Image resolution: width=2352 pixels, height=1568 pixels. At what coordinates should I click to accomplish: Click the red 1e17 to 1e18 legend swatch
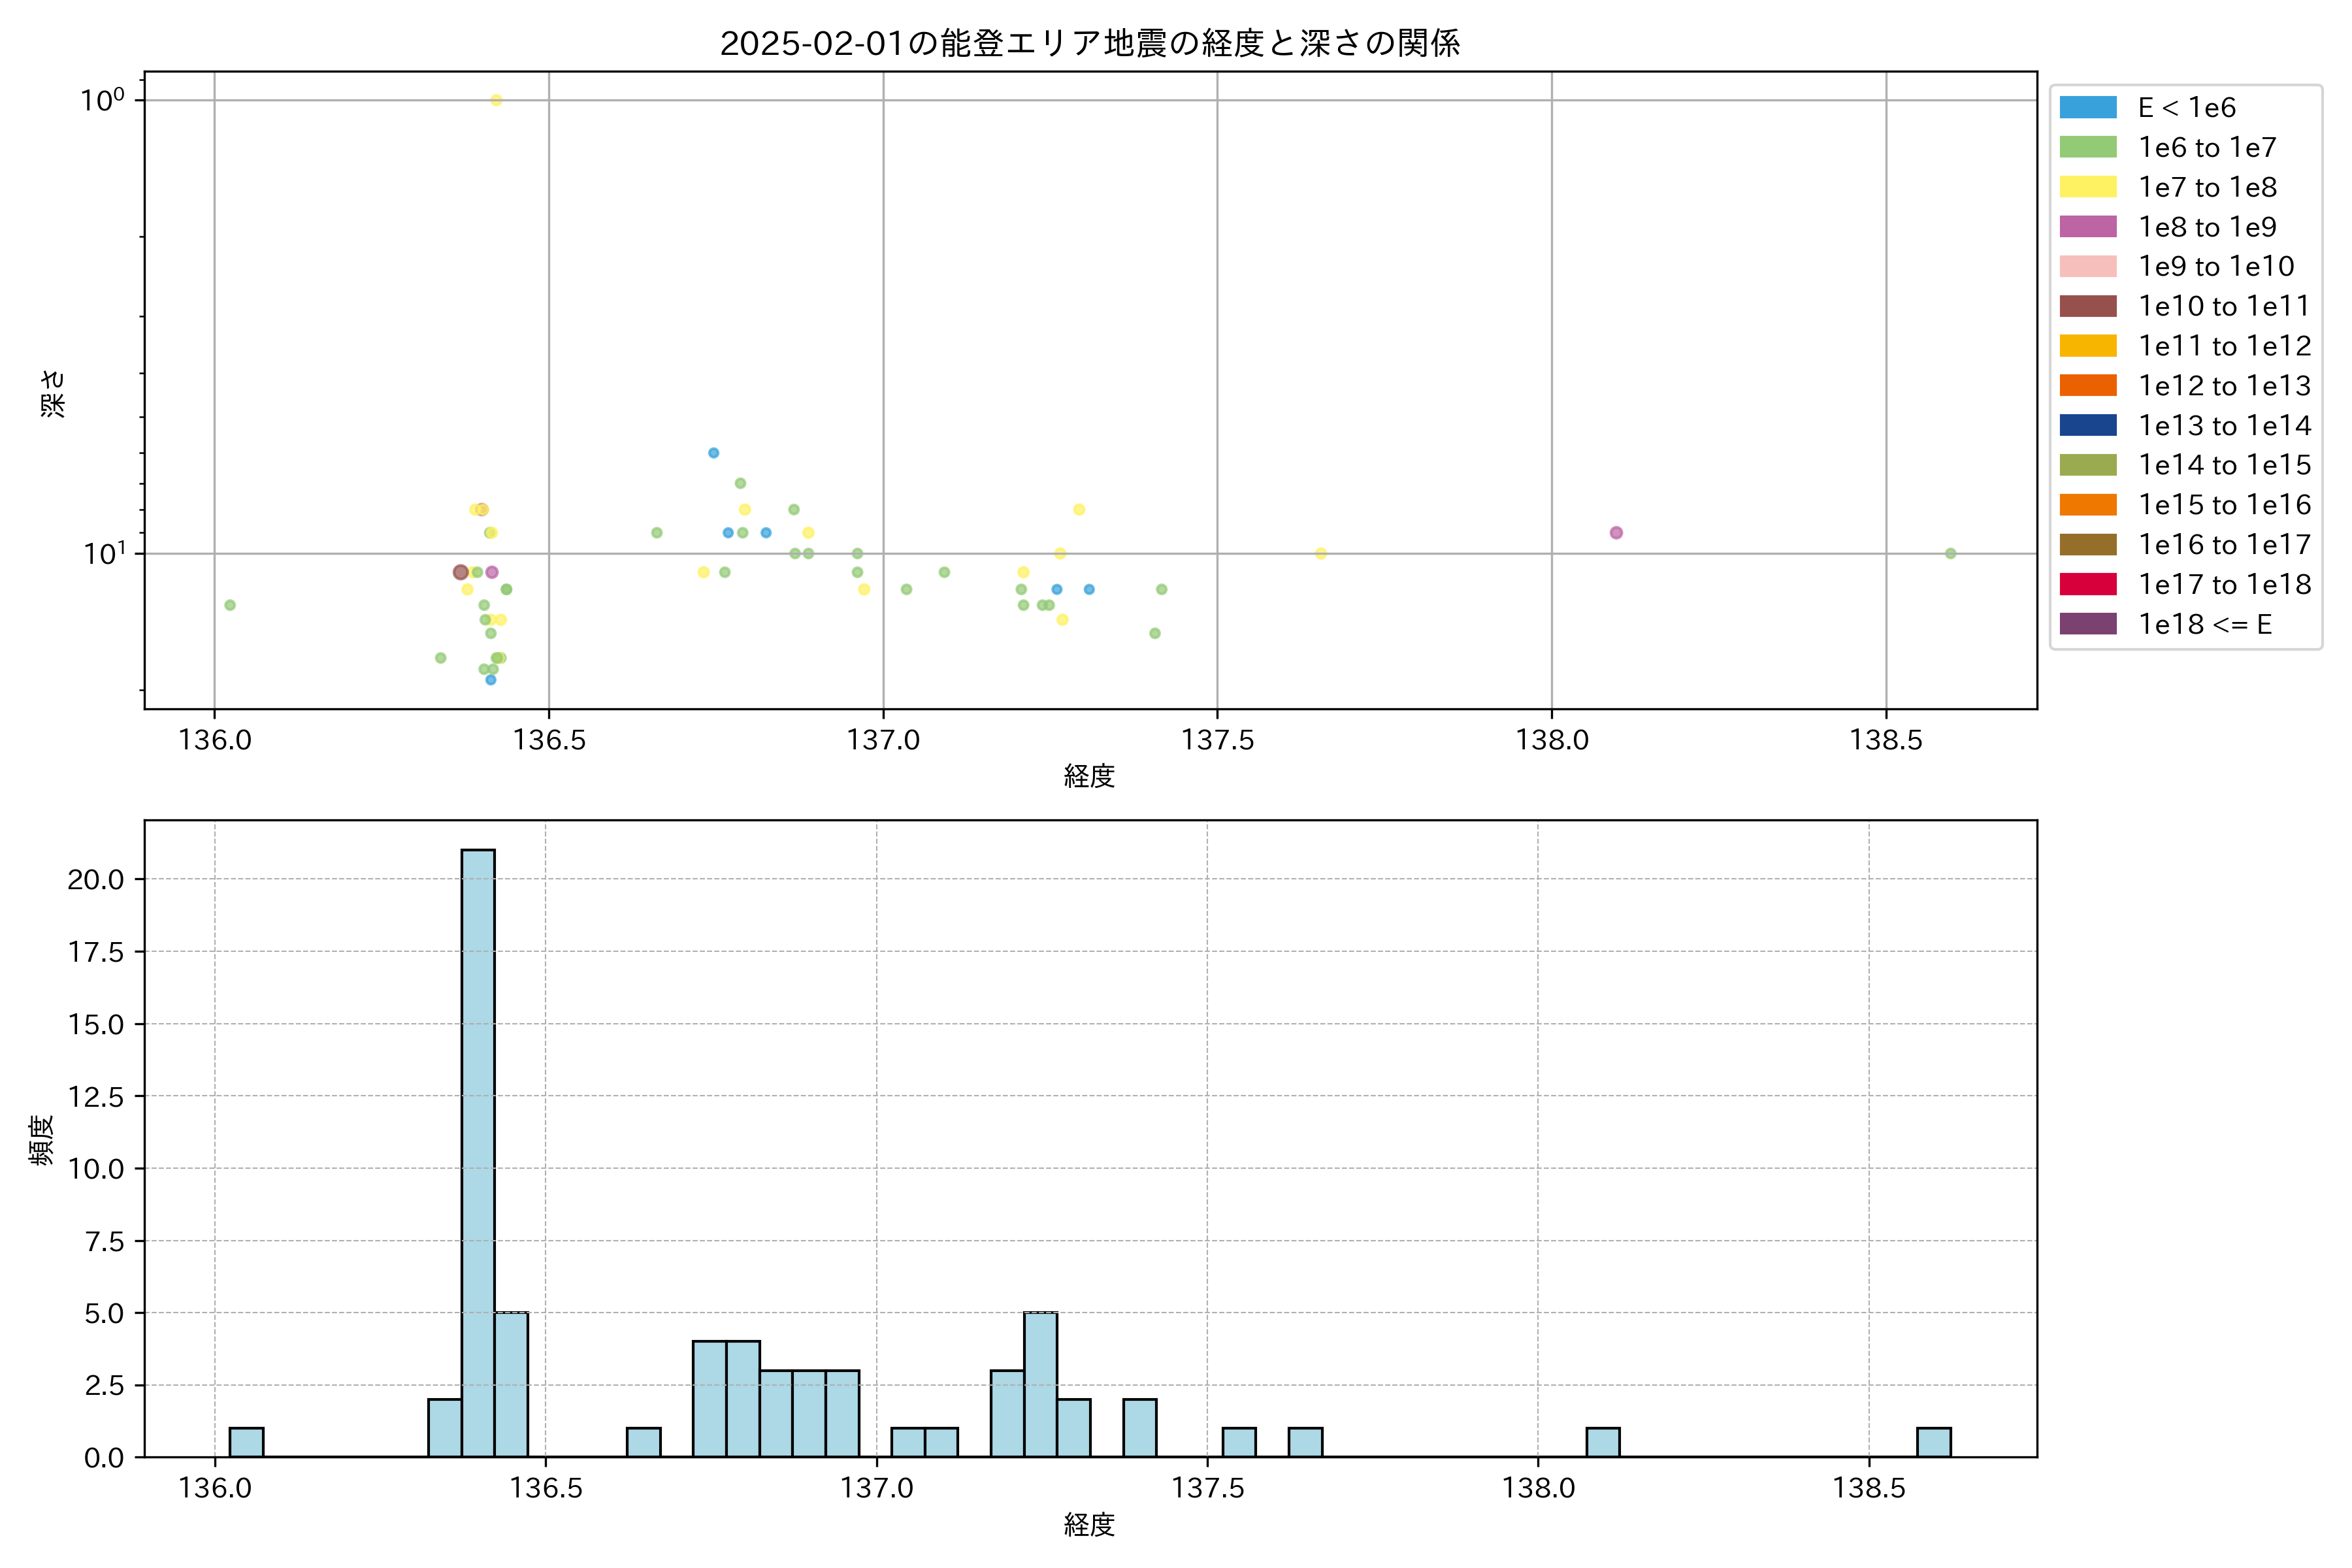[2087, 584]
